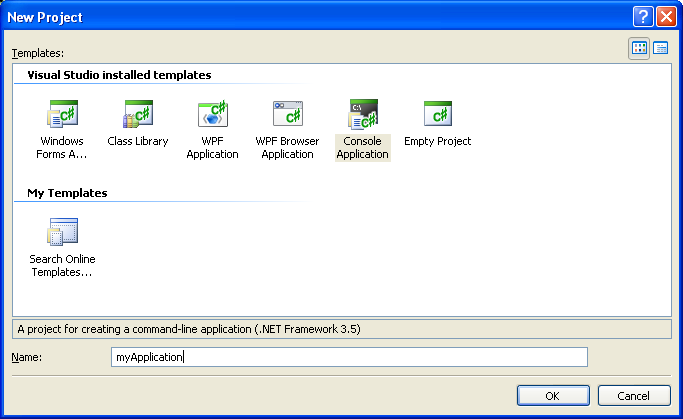Image resolution: width=683 pixels, height=419 pixels.
Task: Switch to large icons view
Action: pos(639,48)
